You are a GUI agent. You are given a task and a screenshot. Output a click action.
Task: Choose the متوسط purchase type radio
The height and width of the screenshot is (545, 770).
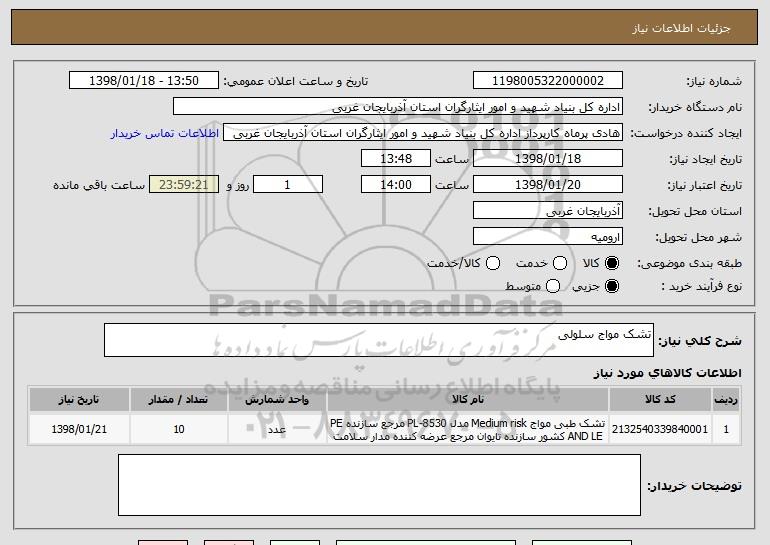[x=553, y=286]
